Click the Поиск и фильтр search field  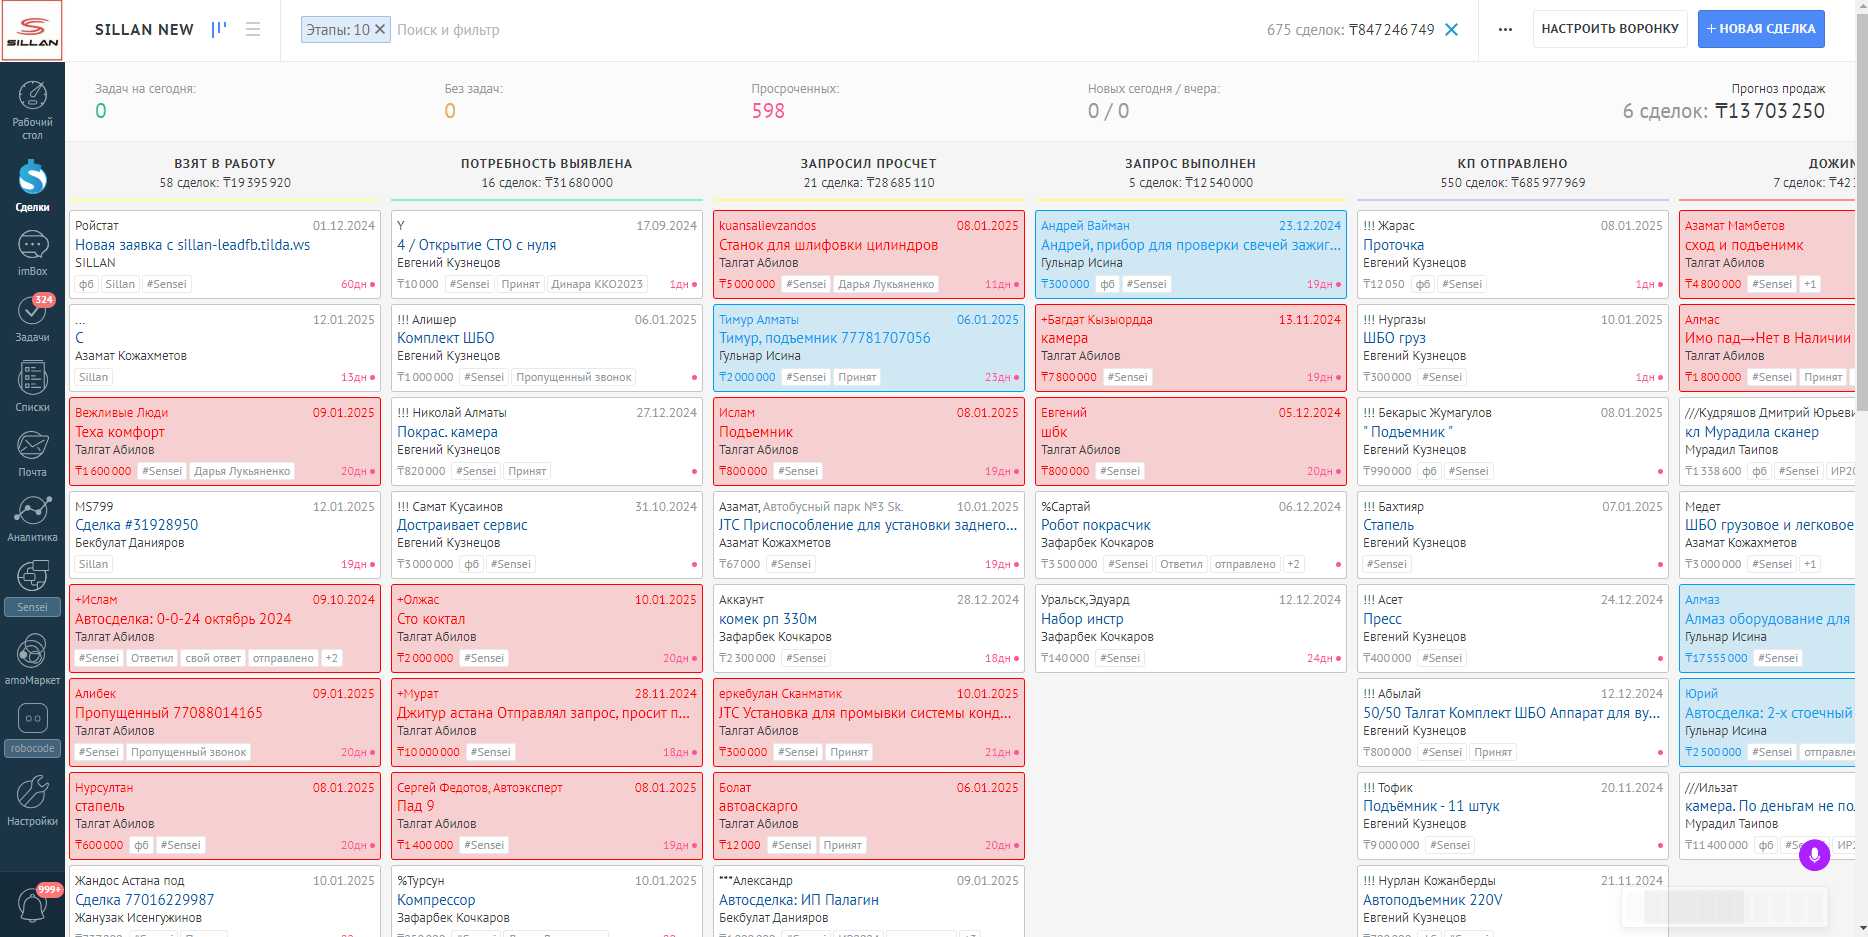448,30
